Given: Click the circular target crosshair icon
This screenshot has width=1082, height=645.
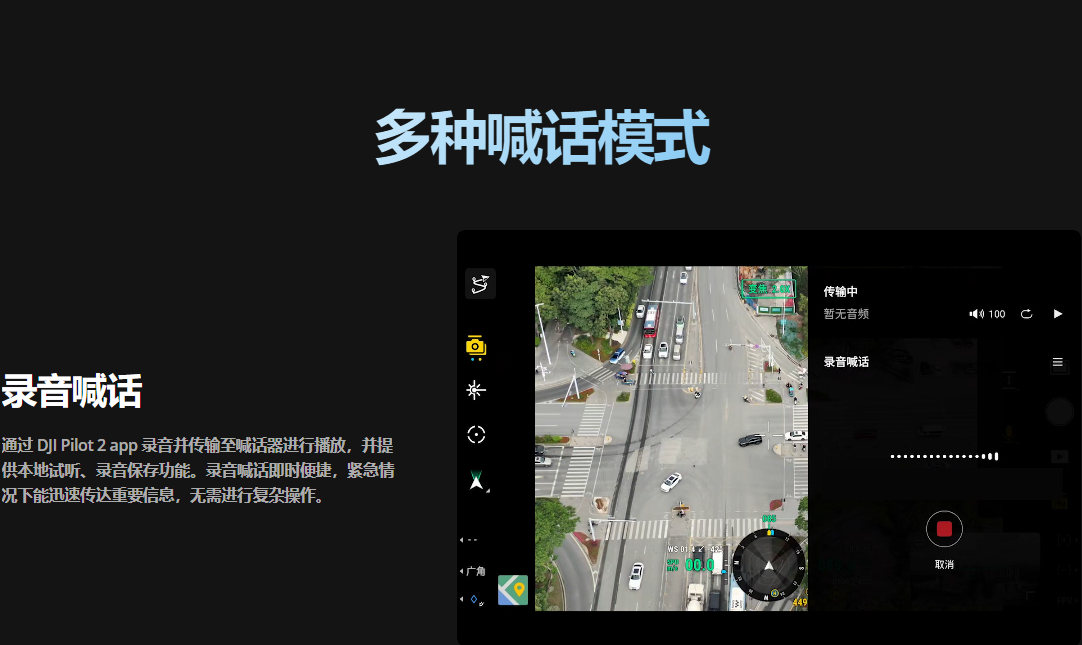Looking at the screenshot, I should 476,434.
